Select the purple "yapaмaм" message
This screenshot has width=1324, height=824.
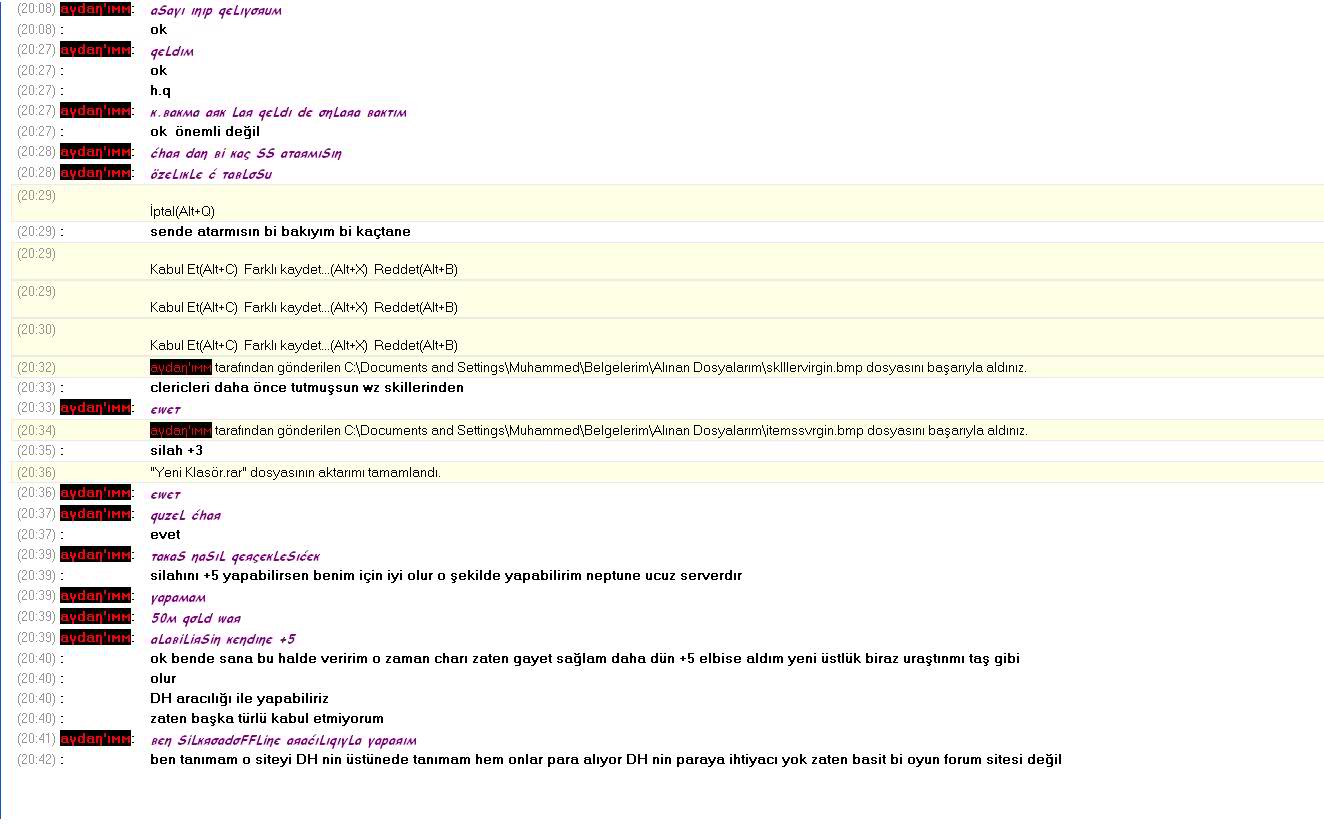178,598
